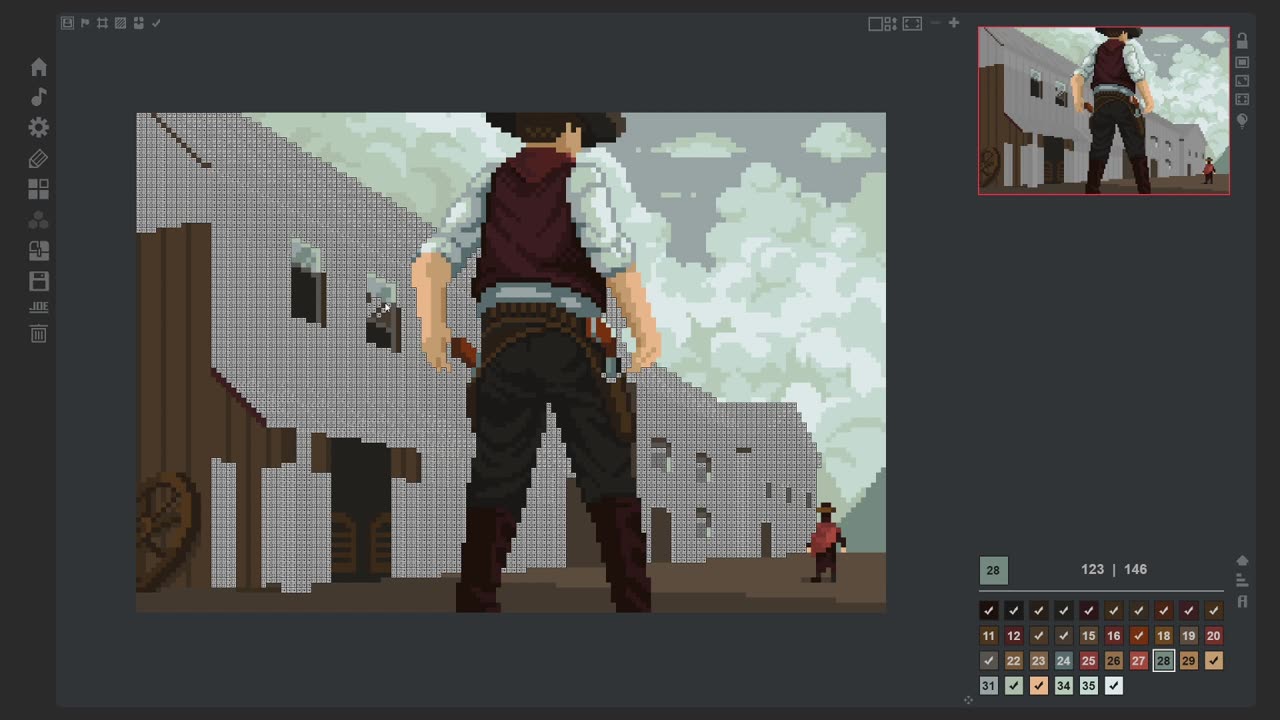
Task: Click the diagonal expand icon beside the preview
Action: pyautogui.click(x=1242, y=81)
